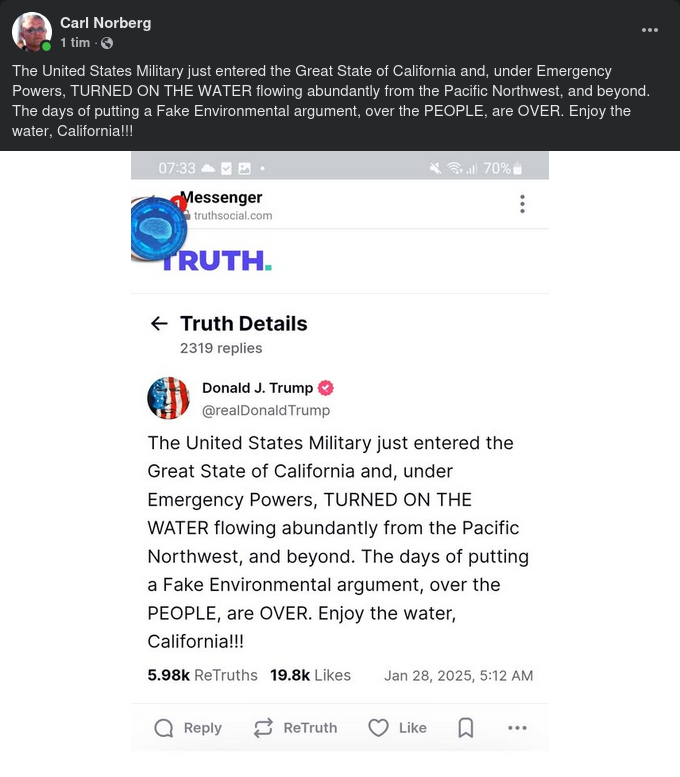Open Carl Norberg's profile picture
The image size is (680, 777).
pos(32,32)
